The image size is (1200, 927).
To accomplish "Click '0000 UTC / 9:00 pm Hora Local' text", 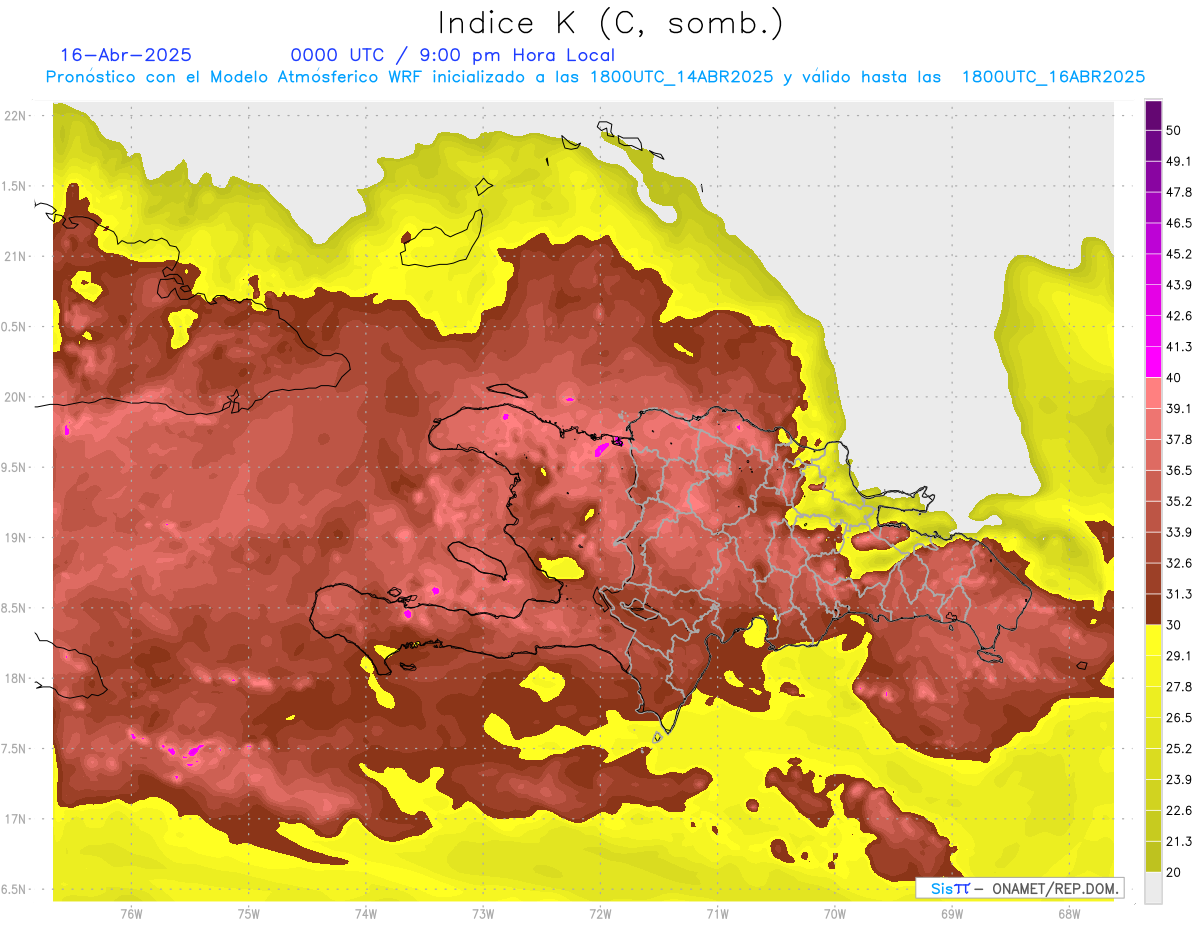I will pyautogui.click(x=453, y=55).
